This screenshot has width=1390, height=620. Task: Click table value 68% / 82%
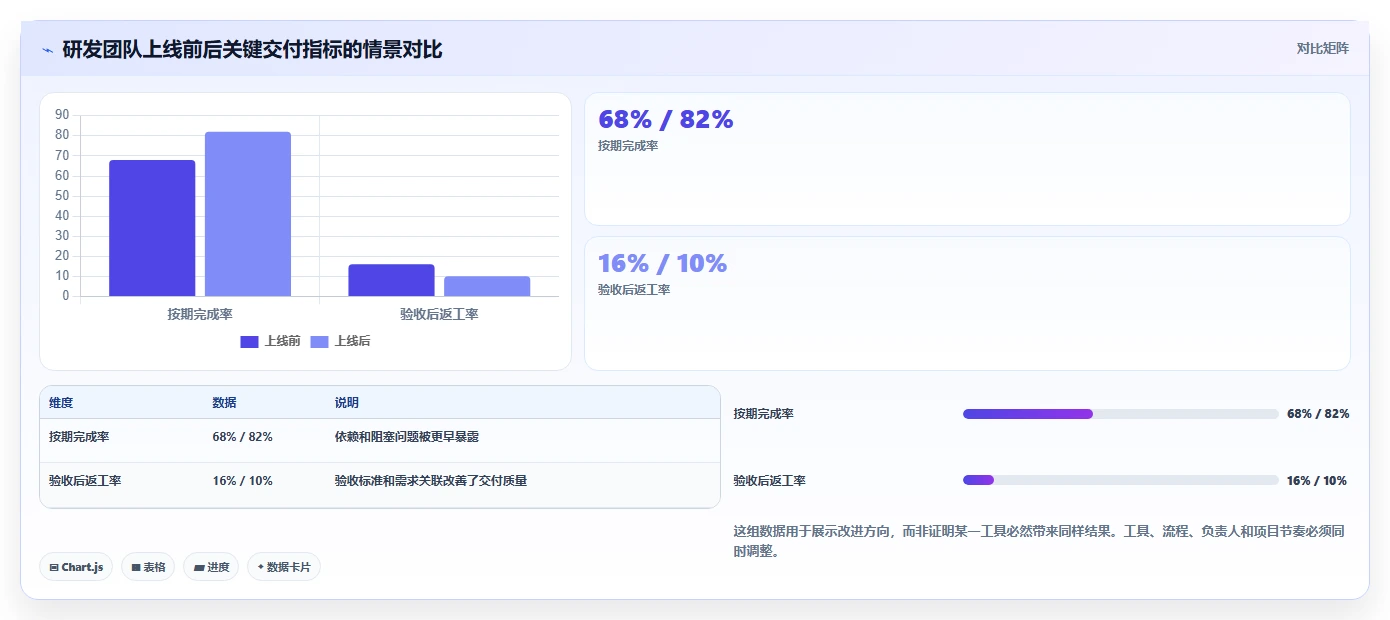coord(242,437)
